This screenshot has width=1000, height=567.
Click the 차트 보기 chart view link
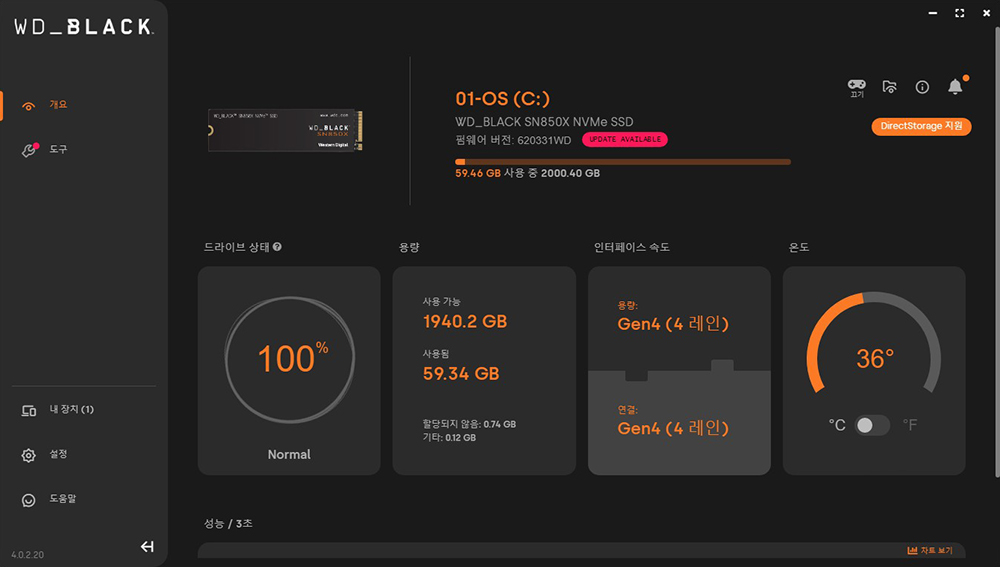tap(930, 550)
